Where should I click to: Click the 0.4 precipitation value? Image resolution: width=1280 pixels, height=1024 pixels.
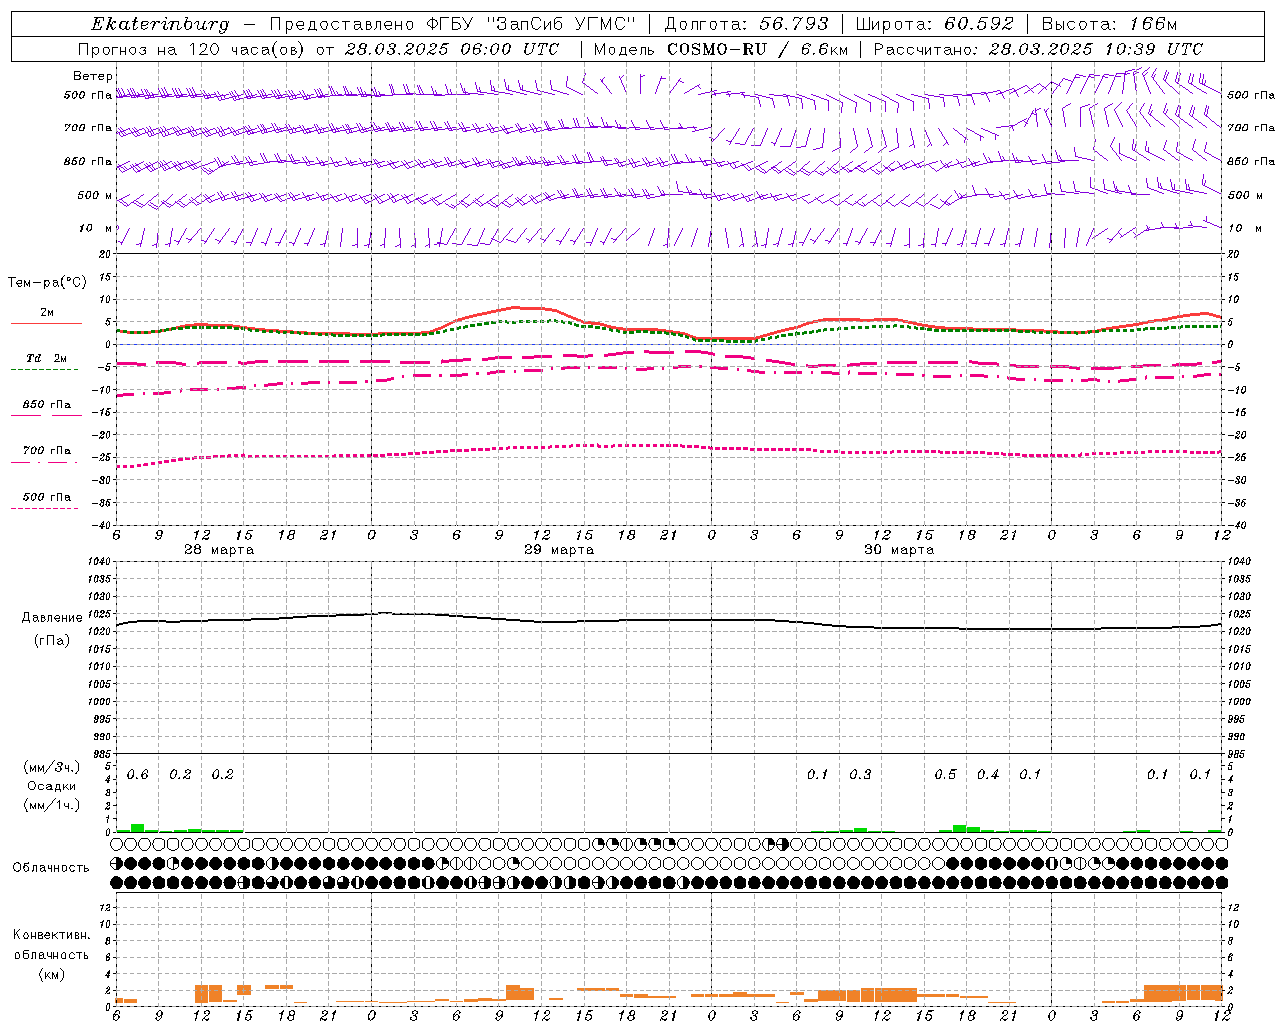988,775
